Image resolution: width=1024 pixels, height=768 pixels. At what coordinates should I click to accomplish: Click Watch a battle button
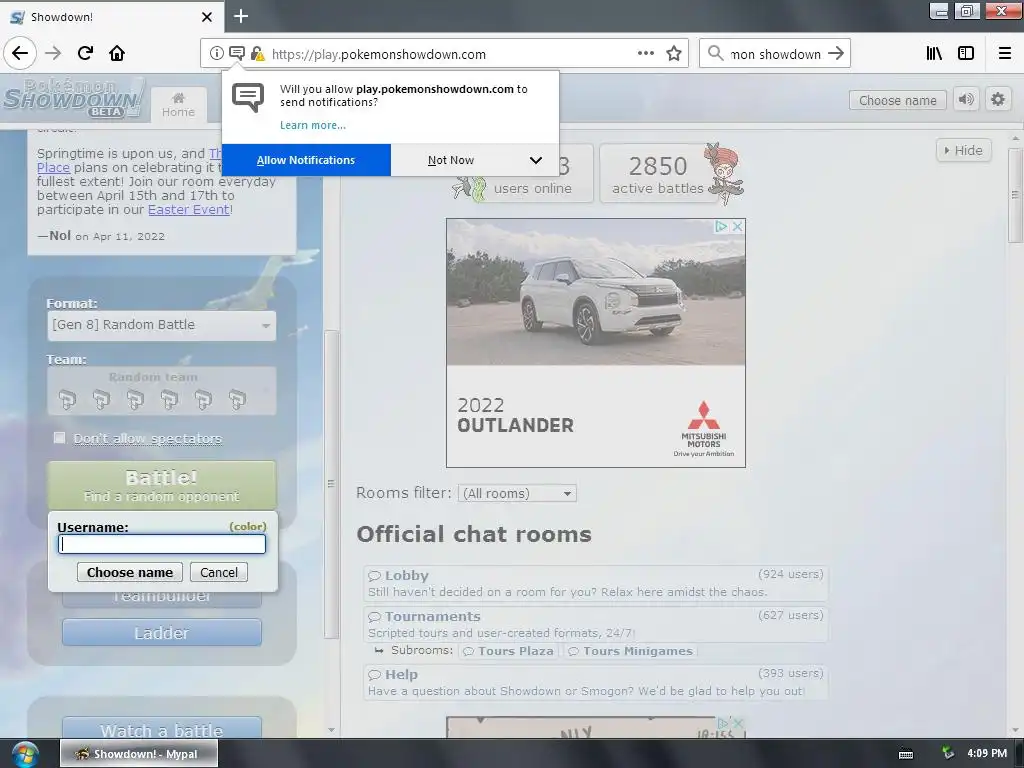161,728
